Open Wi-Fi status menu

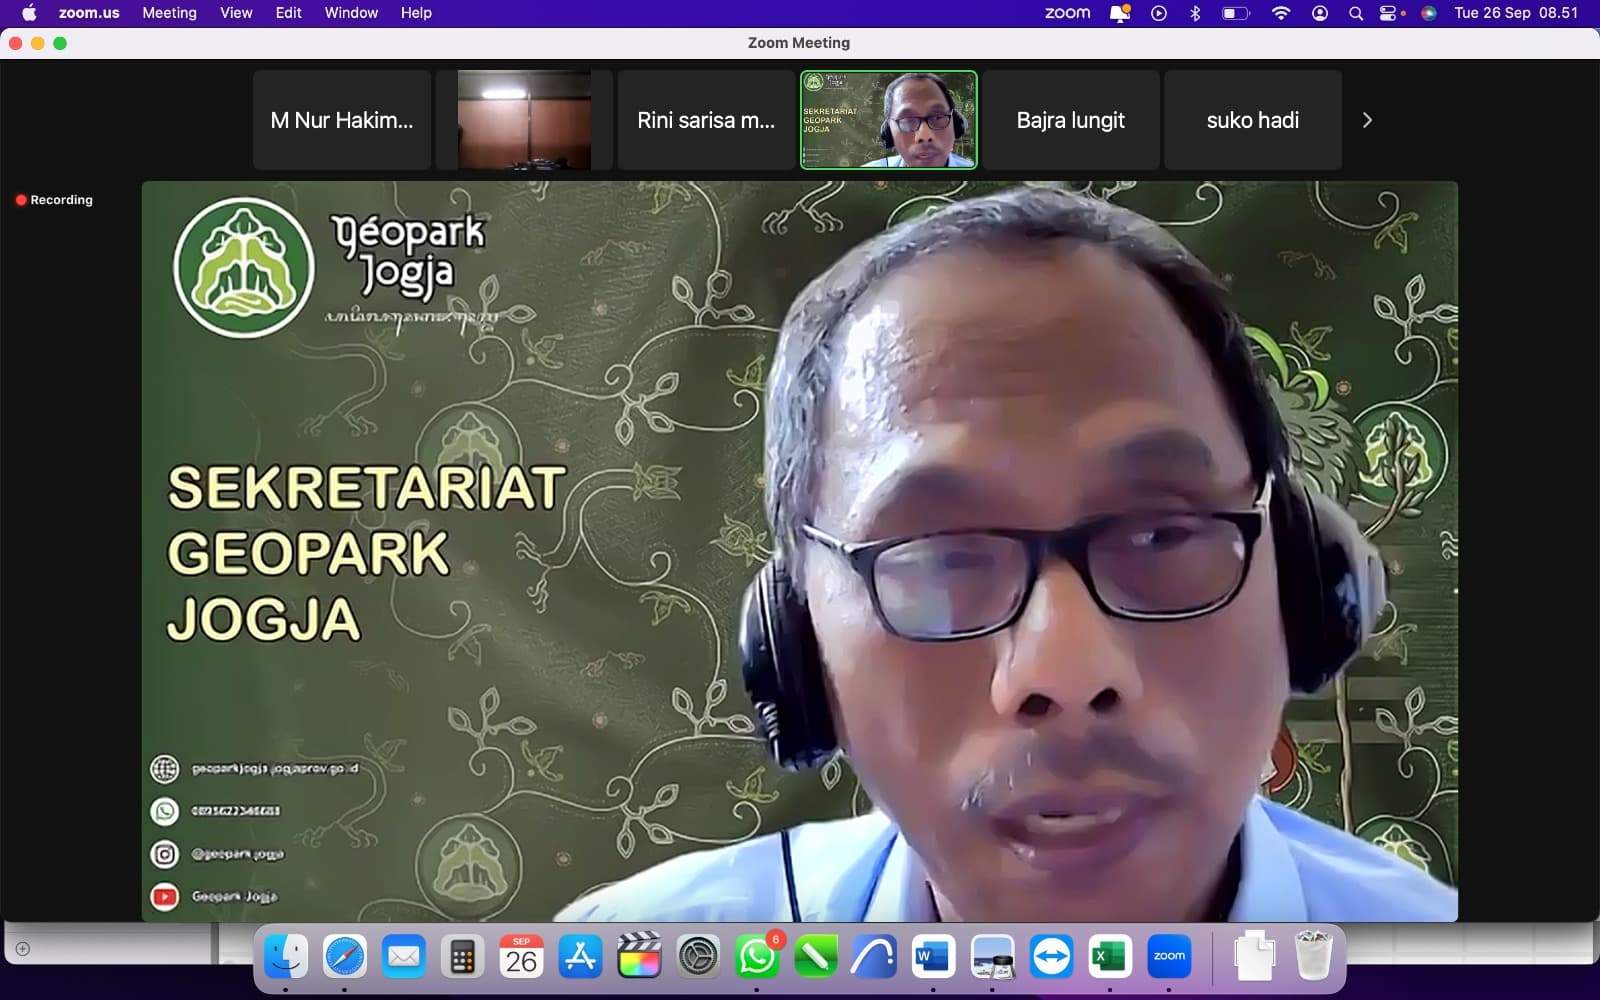1281,13
